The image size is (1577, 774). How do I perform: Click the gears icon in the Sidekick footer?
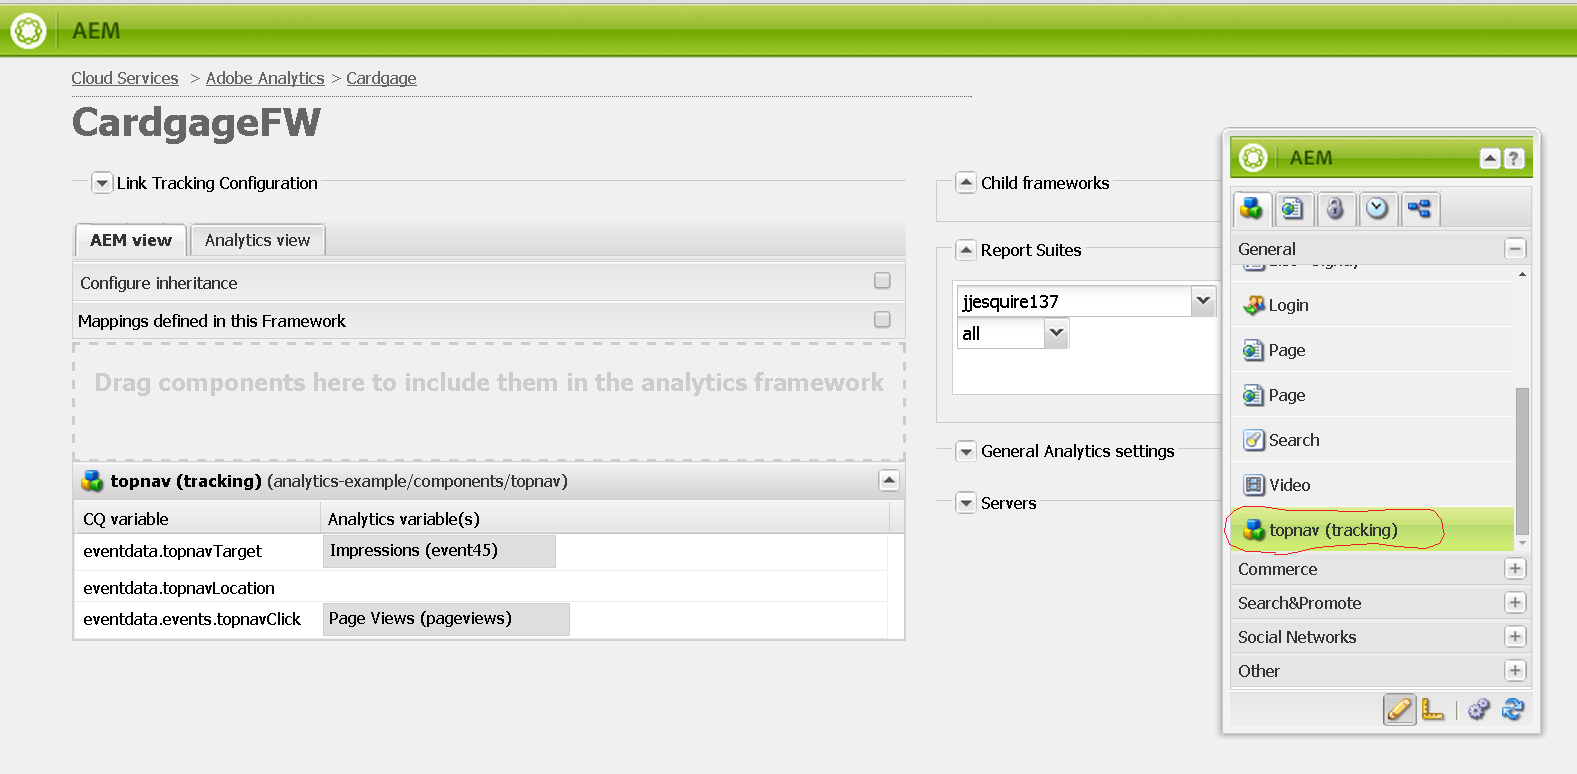pos(1479,709)
